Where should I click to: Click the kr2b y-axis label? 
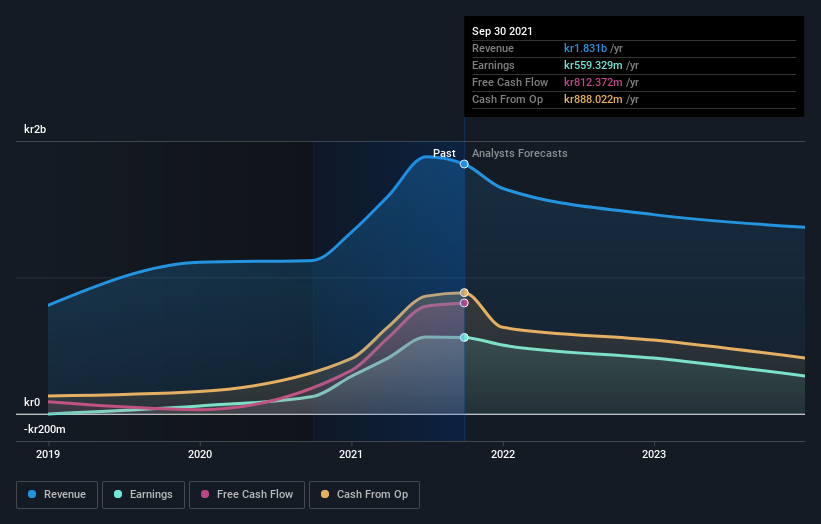(x=35, y=129)
